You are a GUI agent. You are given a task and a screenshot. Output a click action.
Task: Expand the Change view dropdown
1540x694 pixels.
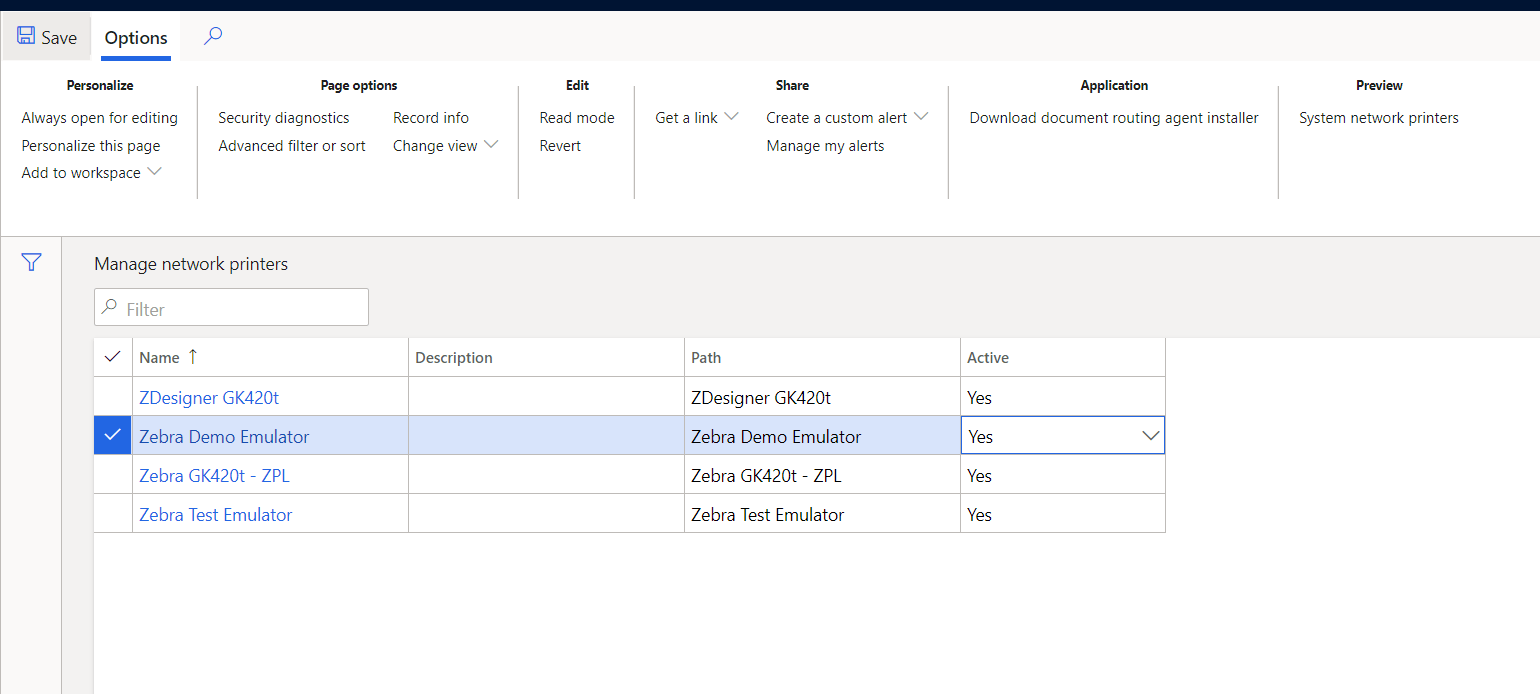pos(490,145)
